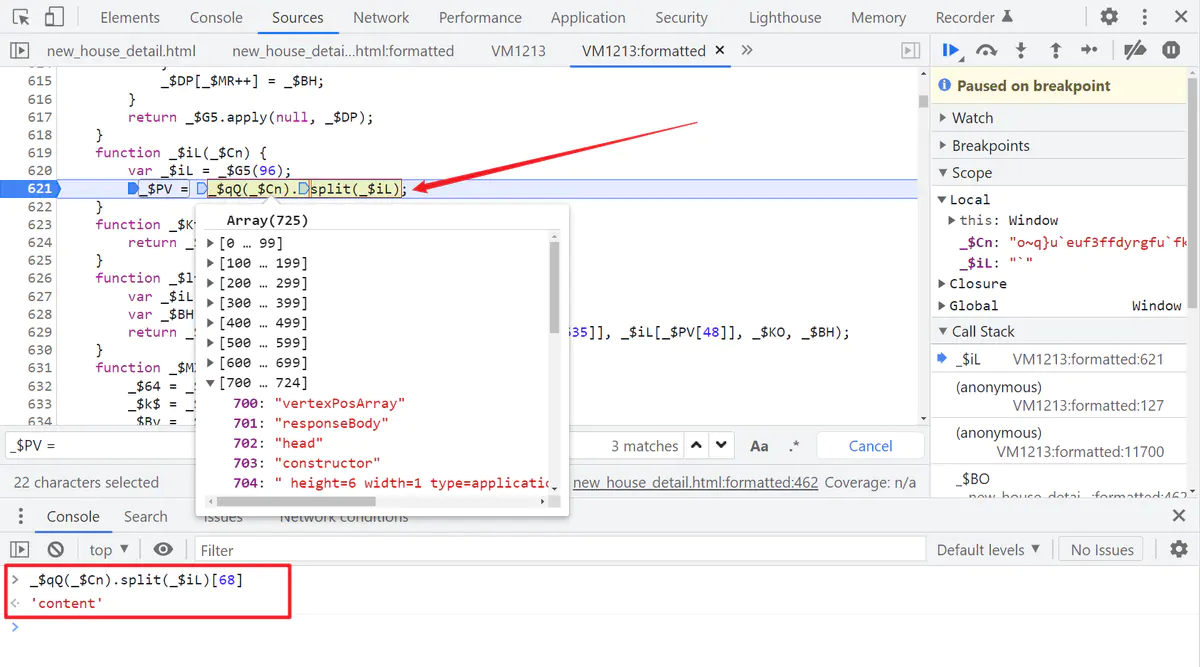
Task: Clear the console with the ban icon
Action: [56, 549]
